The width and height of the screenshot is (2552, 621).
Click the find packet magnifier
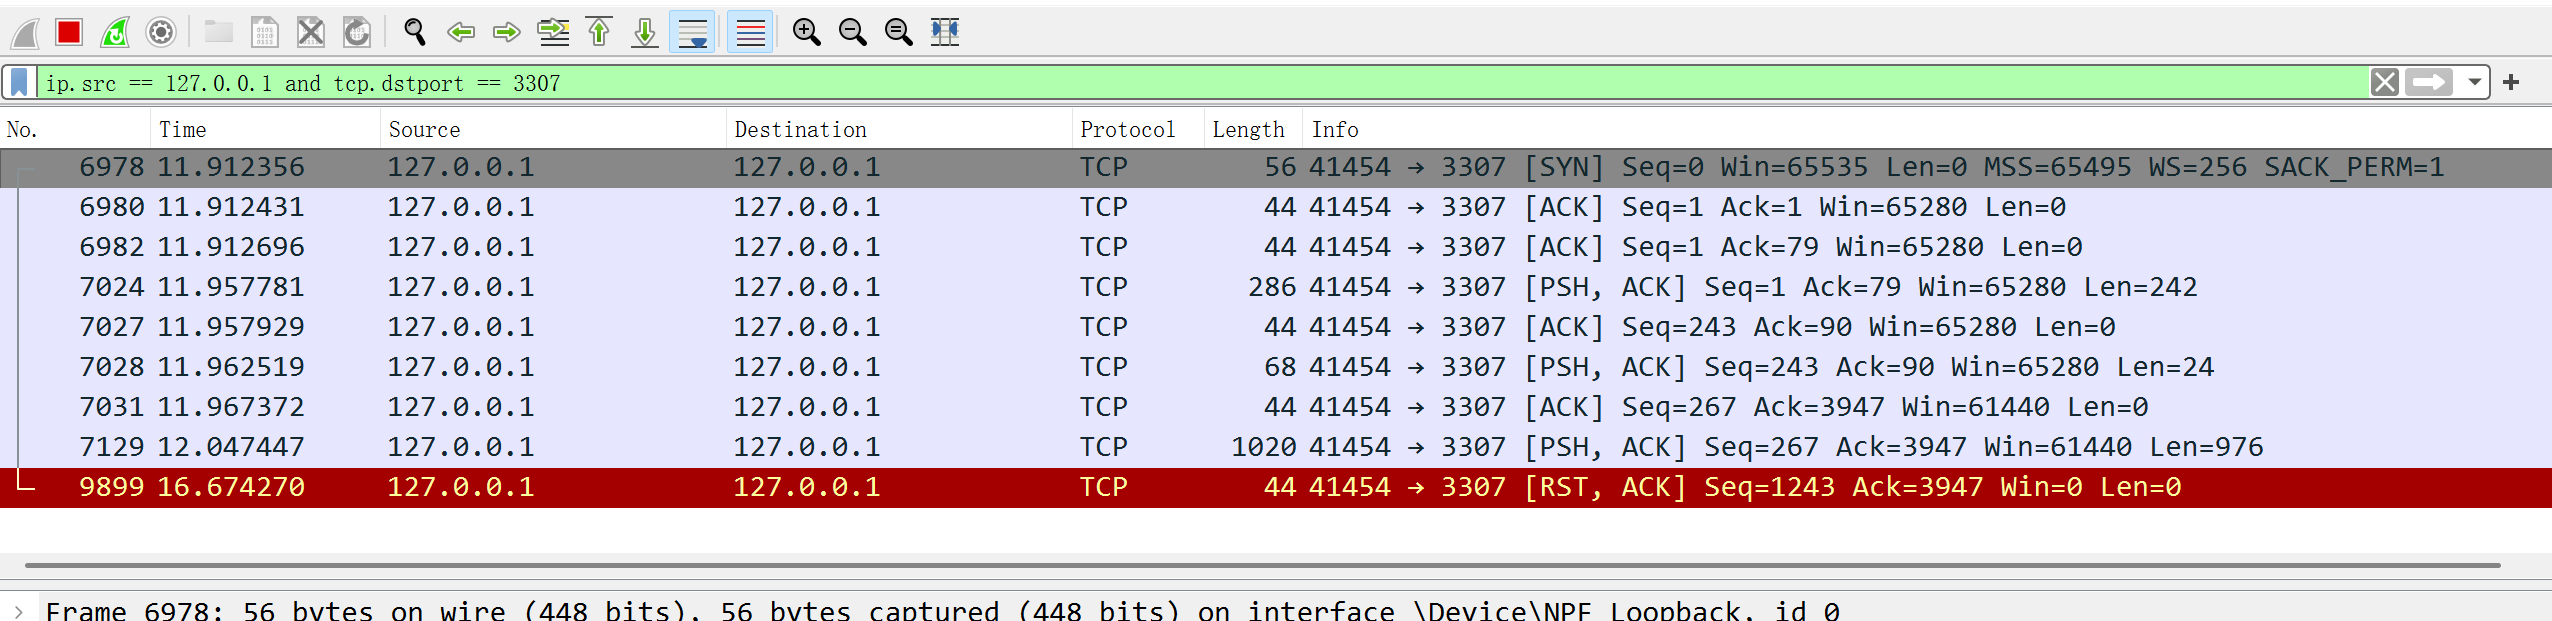click(414, 33)
